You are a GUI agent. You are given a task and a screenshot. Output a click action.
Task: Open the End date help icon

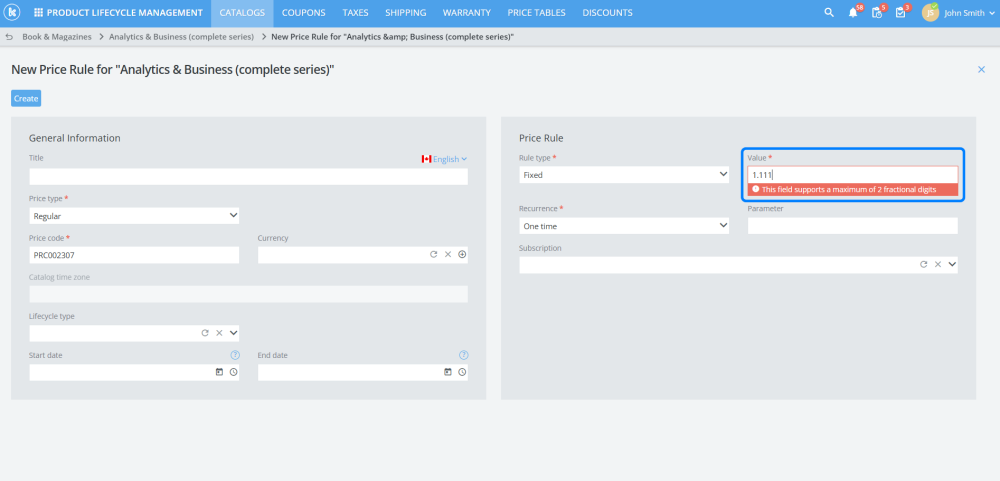(x=464, y=355)
